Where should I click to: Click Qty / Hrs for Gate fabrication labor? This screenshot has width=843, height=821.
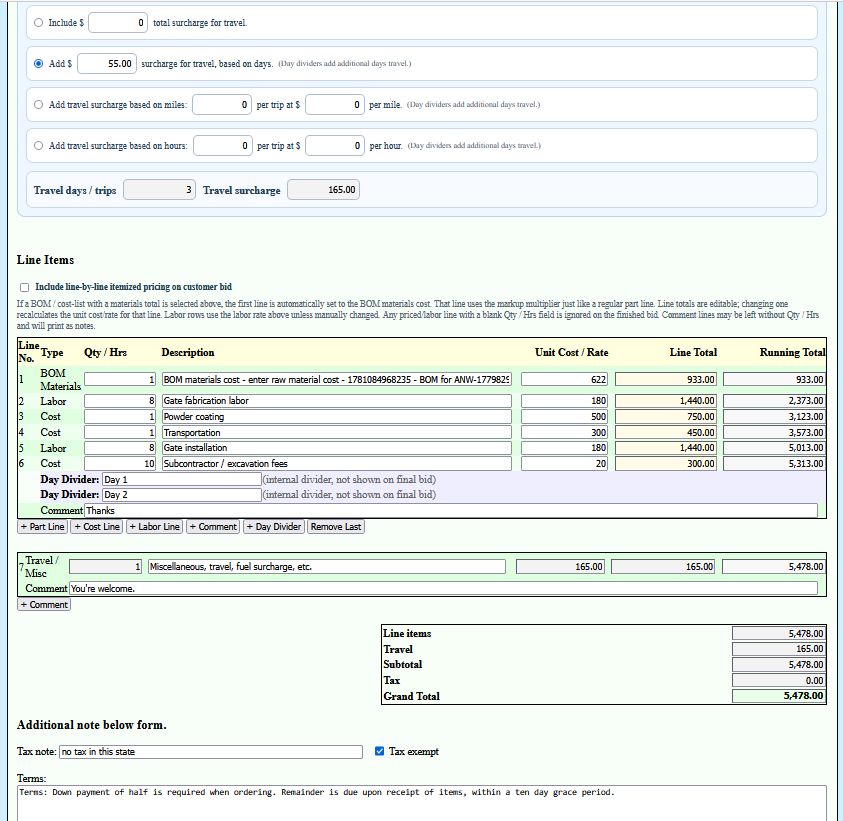(x=120, y=401)
